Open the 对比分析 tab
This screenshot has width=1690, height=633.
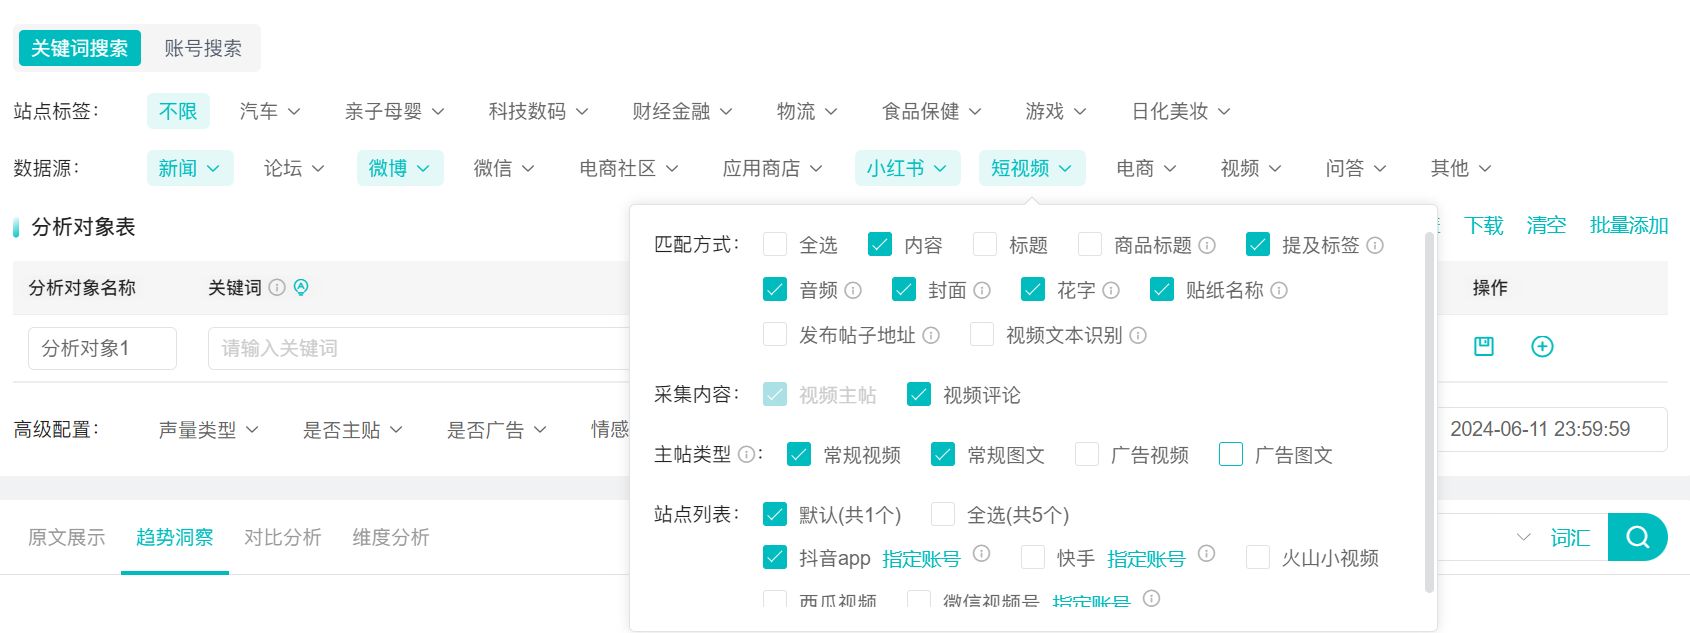(x=283, y=537)
